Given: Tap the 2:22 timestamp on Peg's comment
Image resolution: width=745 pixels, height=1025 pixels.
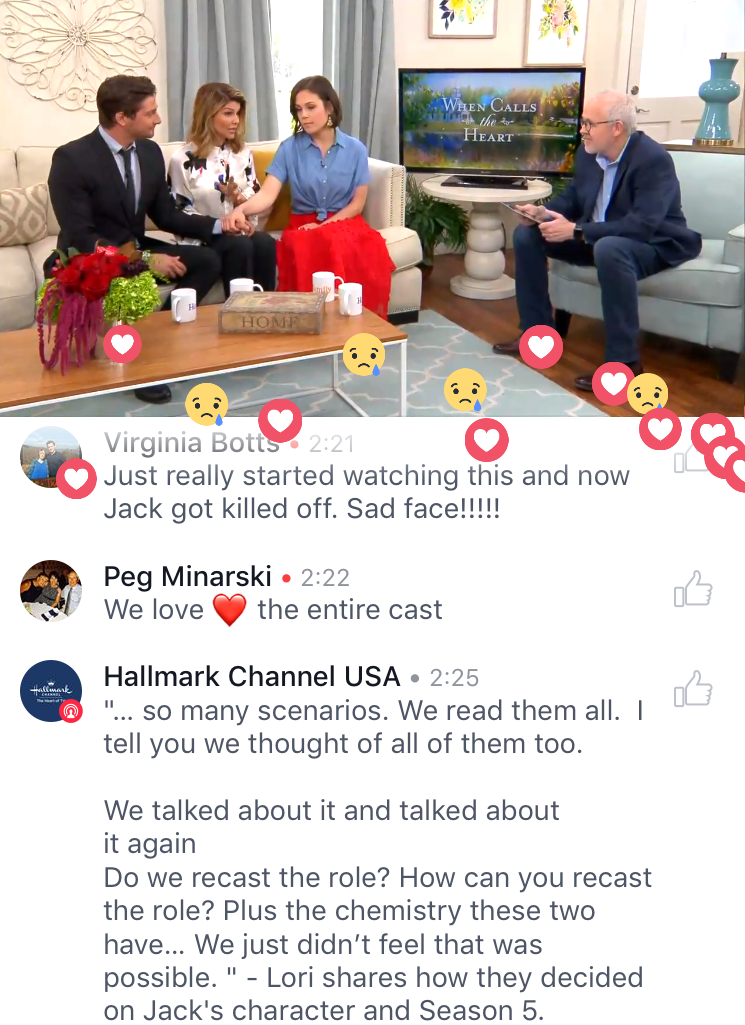Looking at the screenshot, I should click(x=325, y=578).
